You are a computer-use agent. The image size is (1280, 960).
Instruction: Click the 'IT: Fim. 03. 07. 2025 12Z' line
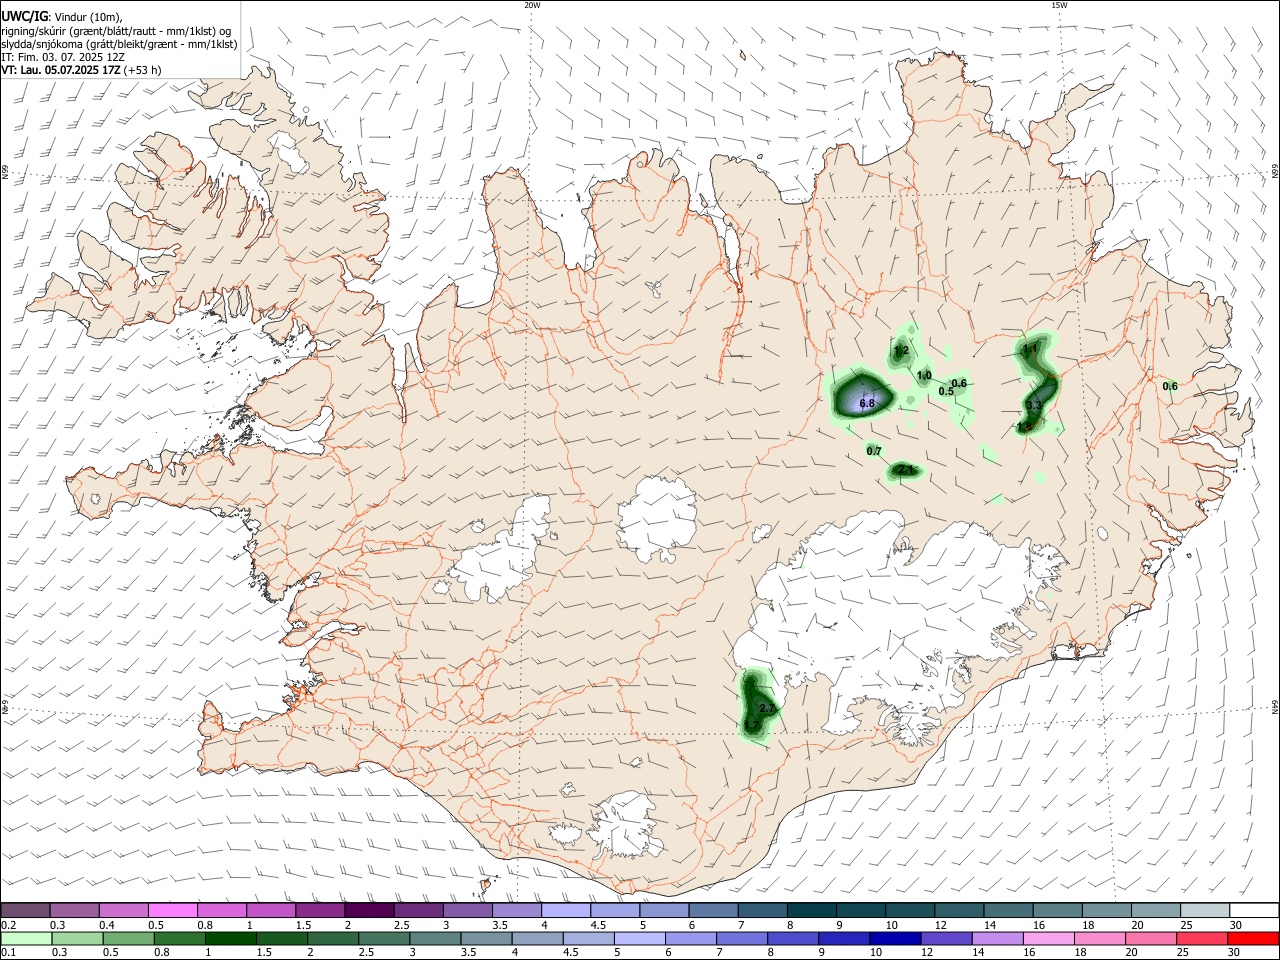(63, 57)
